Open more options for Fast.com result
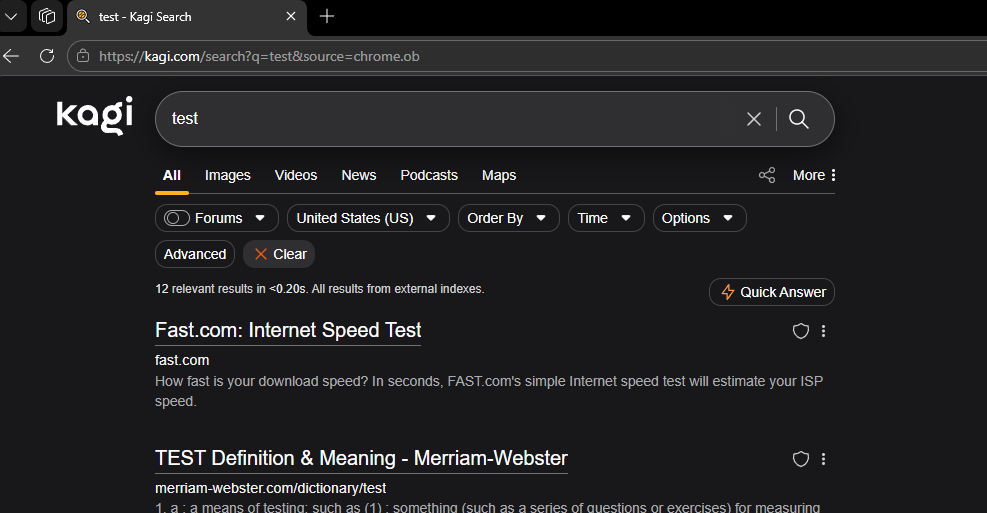 (823, 331)
